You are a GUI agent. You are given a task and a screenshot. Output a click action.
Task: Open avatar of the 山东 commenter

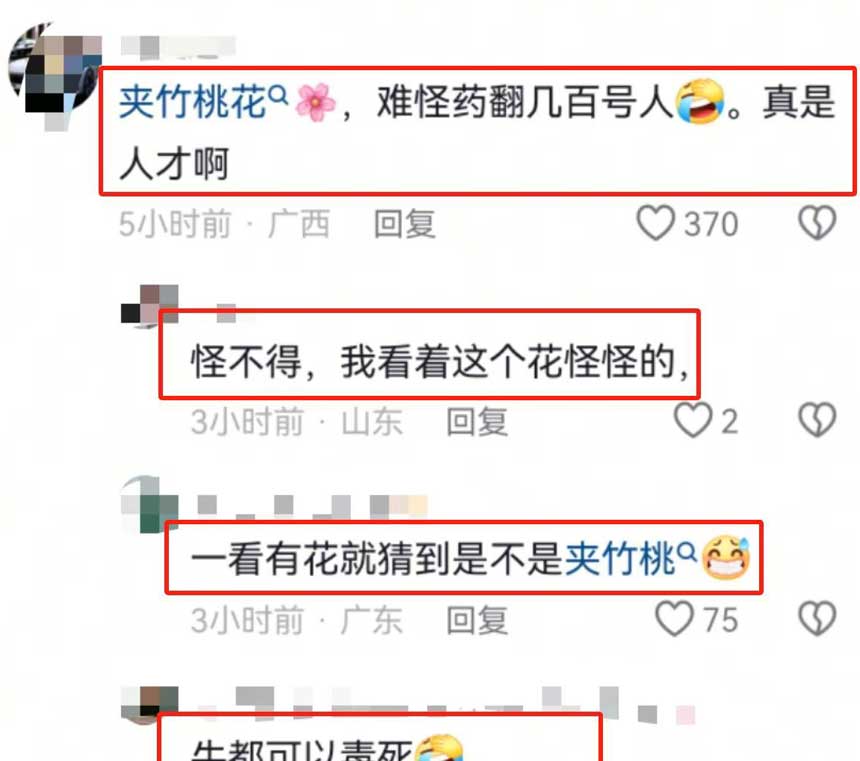(149, 306)
